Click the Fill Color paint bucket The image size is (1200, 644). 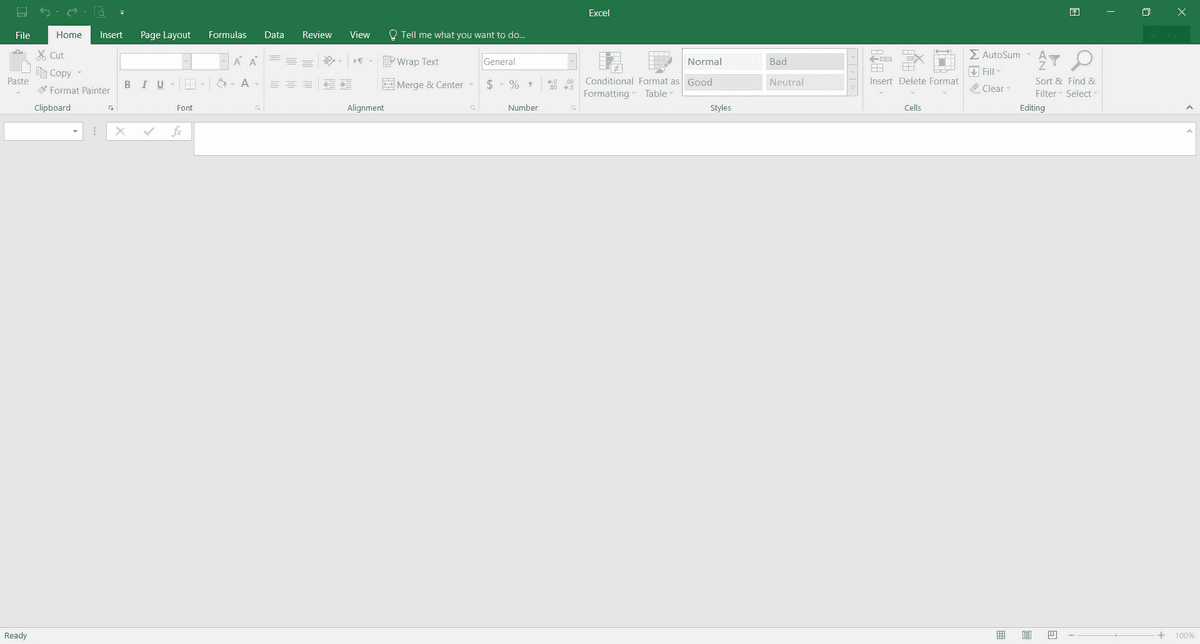(221, 85)
